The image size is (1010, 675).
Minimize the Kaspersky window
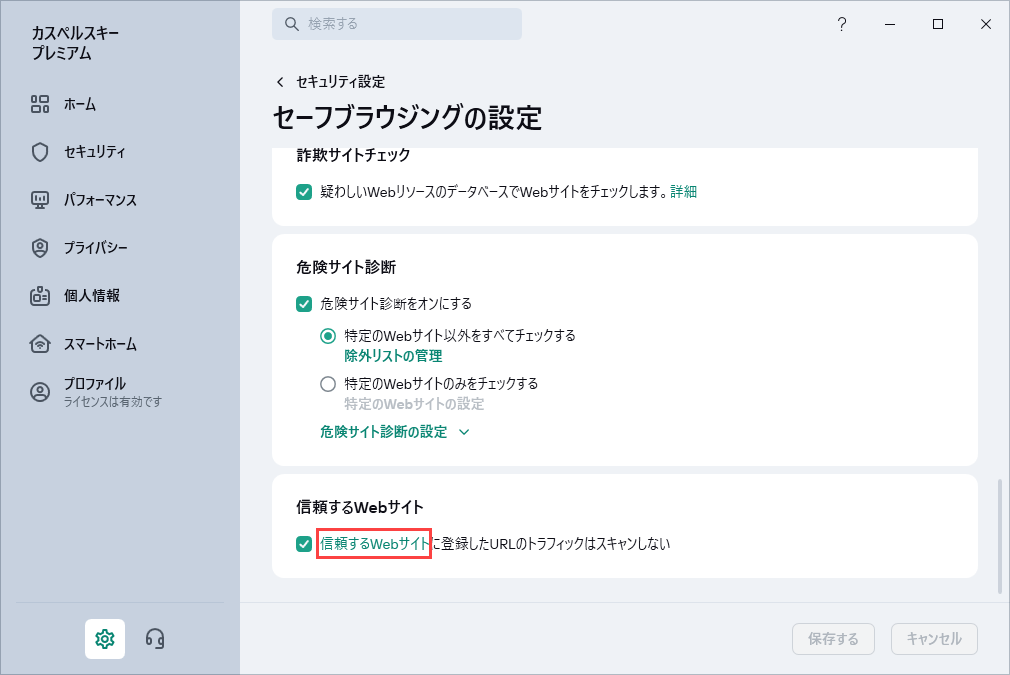[x=890, y=24]
